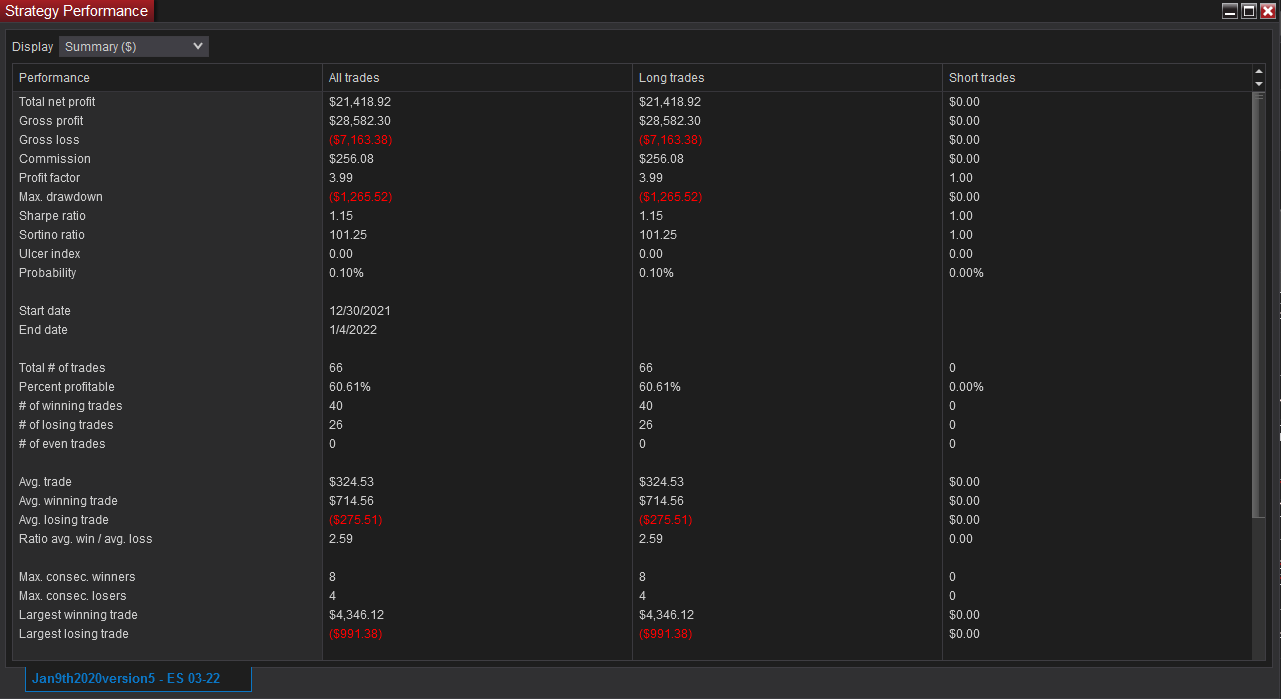The height and width of the screenshot is (699, 1281).
Task: Click the Short trades column header
Action: [x=1097, y=77]
